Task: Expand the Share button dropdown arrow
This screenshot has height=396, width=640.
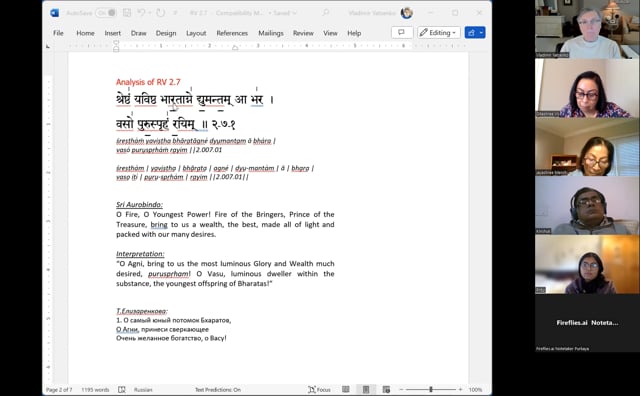Action: click(x=482, y=33)
